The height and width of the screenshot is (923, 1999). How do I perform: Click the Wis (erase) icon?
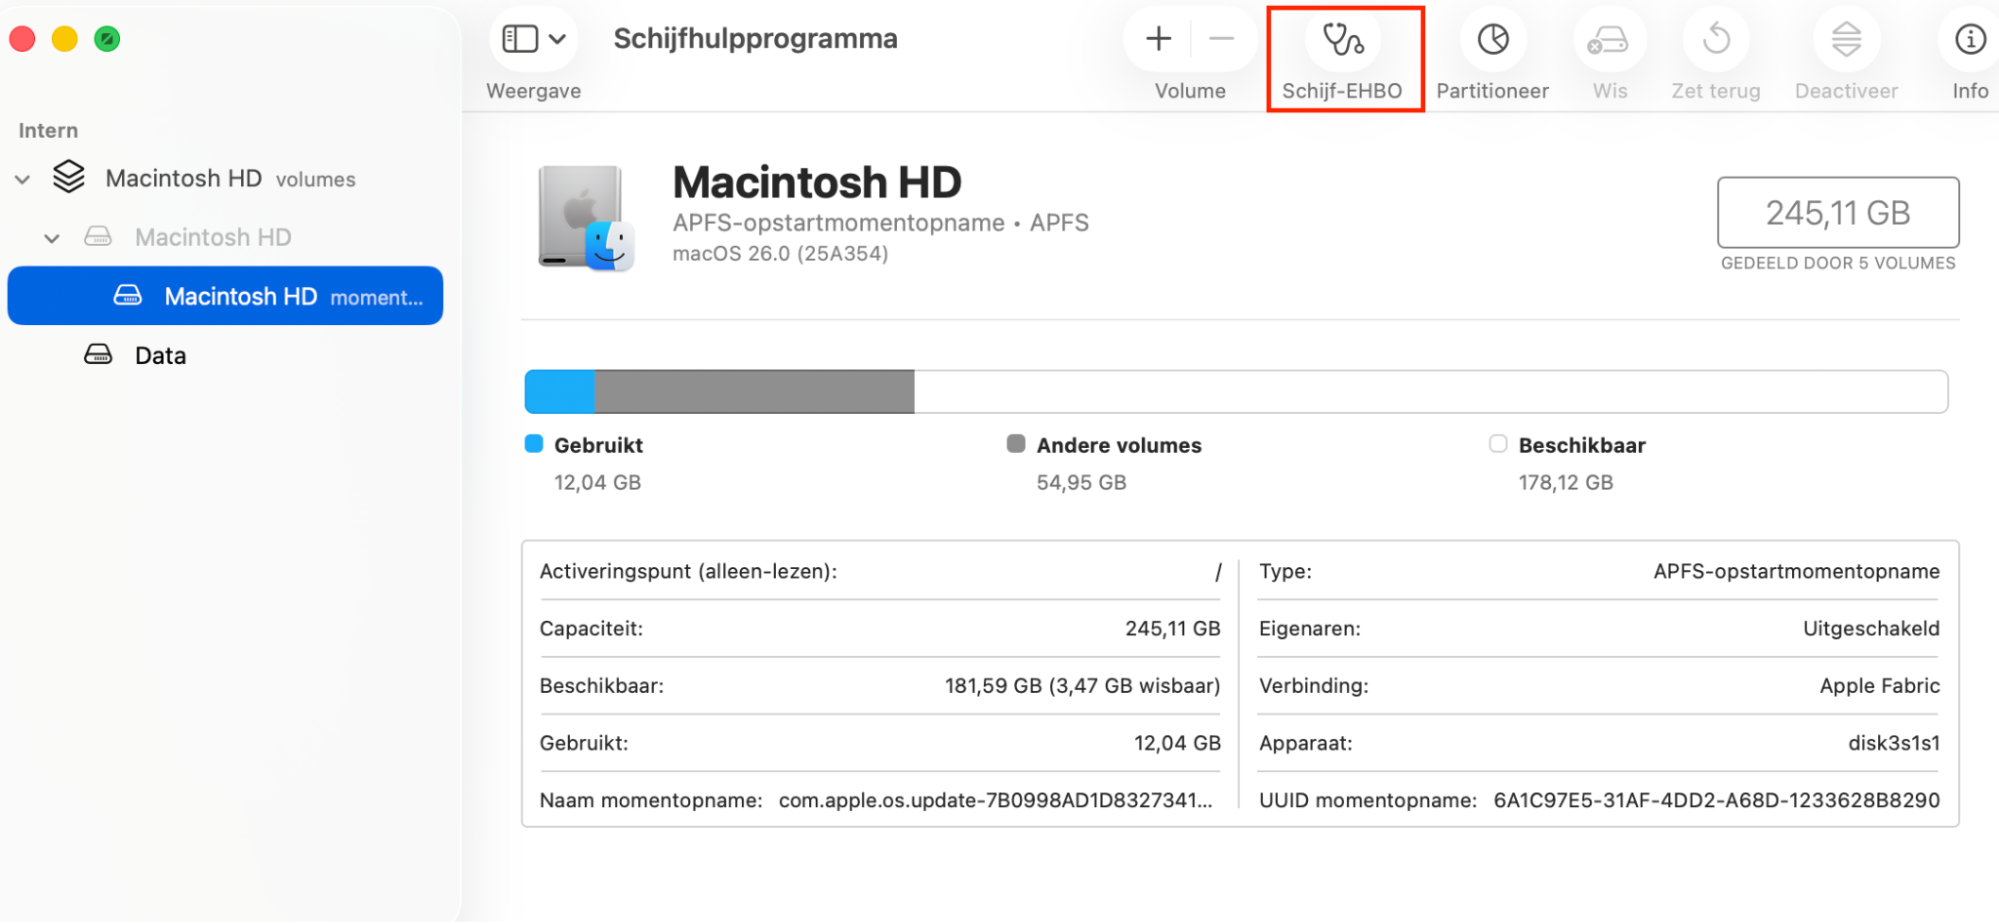[x=1609, y=40]
